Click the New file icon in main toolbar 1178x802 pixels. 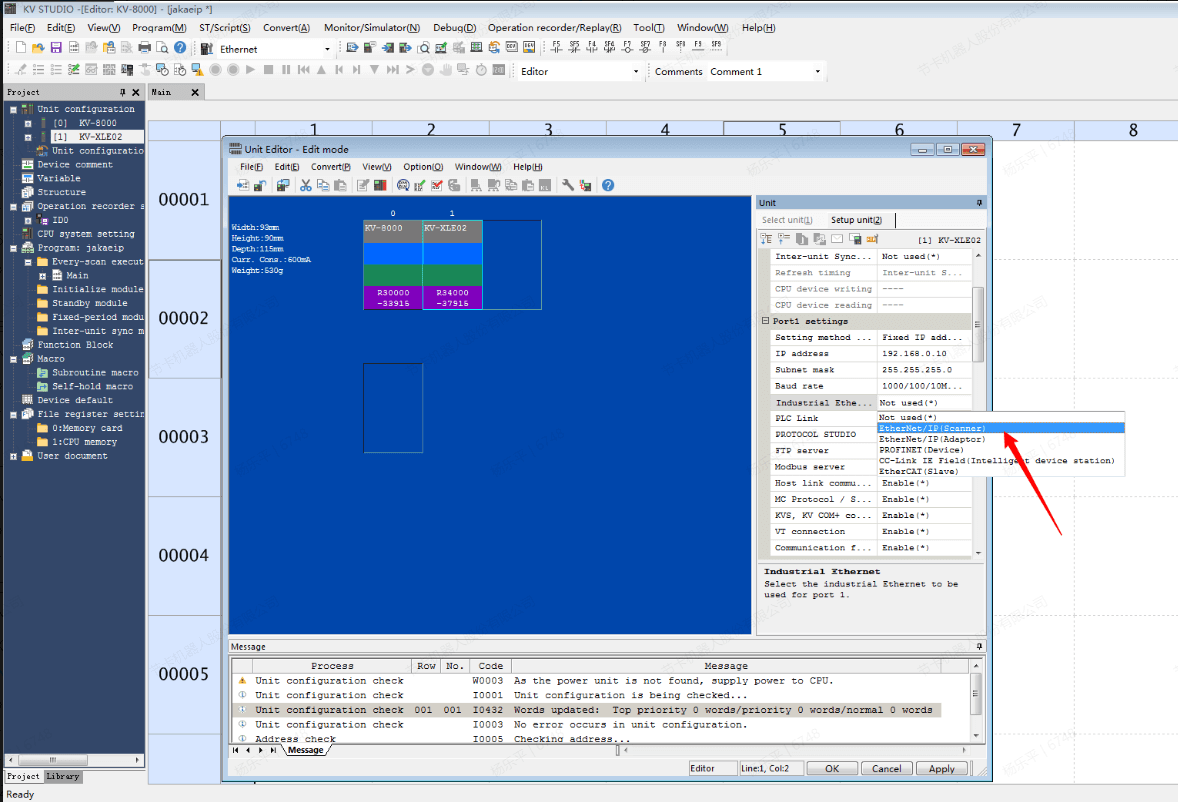tap(20, 48)
